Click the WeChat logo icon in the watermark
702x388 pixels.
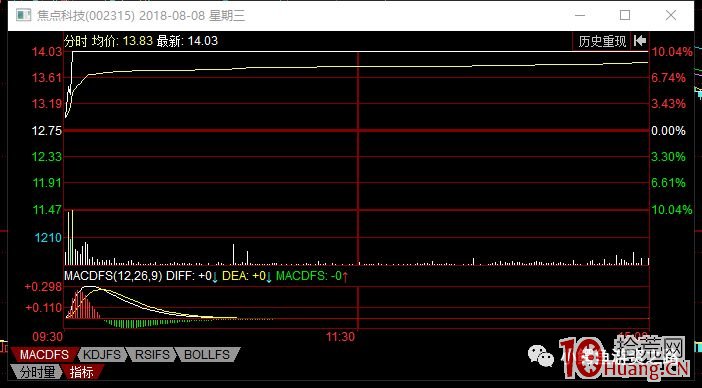point(540,356)
